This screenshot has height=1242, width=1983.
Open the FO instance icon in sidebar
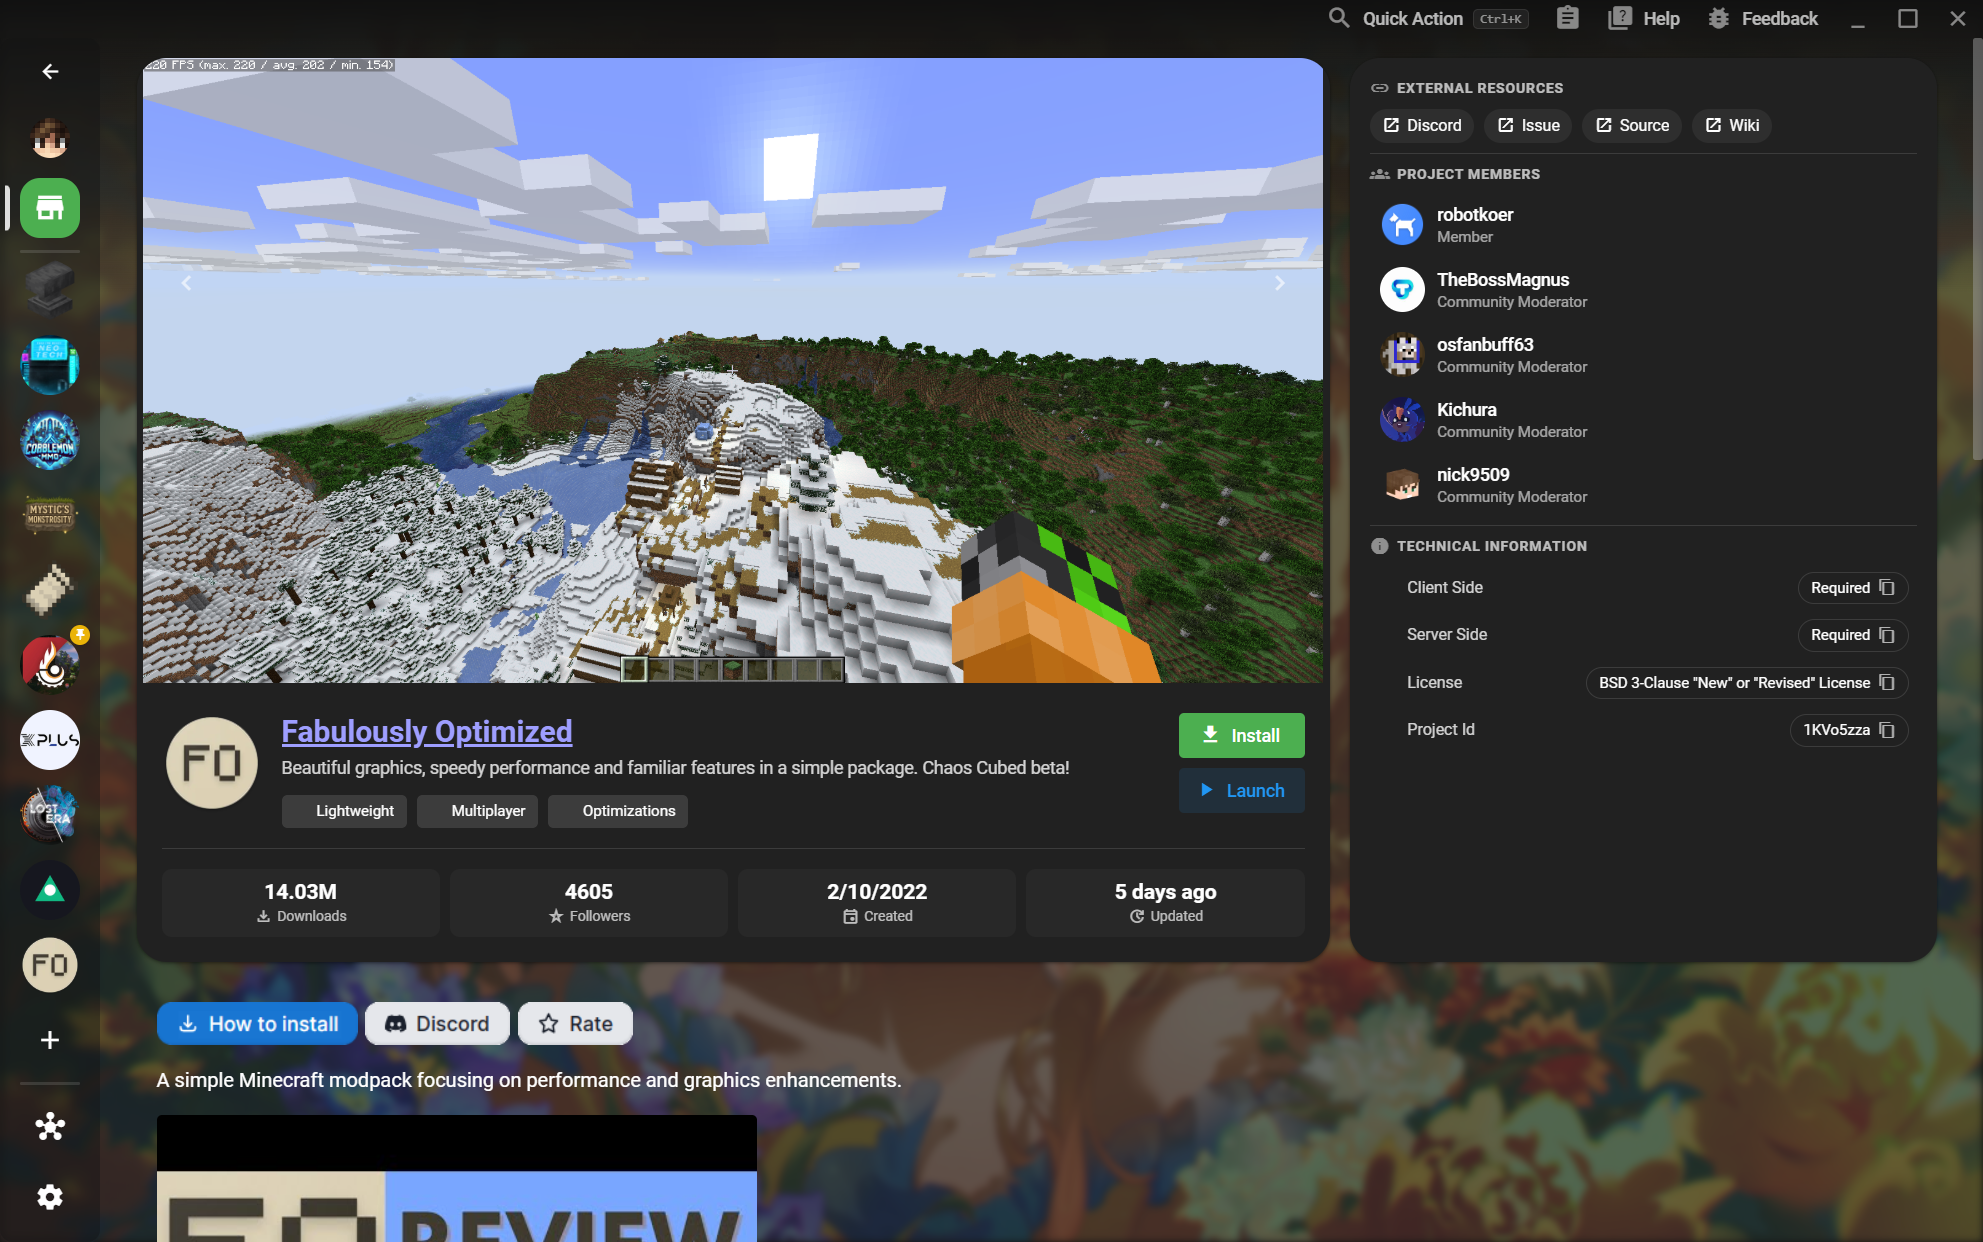point(50,965)
